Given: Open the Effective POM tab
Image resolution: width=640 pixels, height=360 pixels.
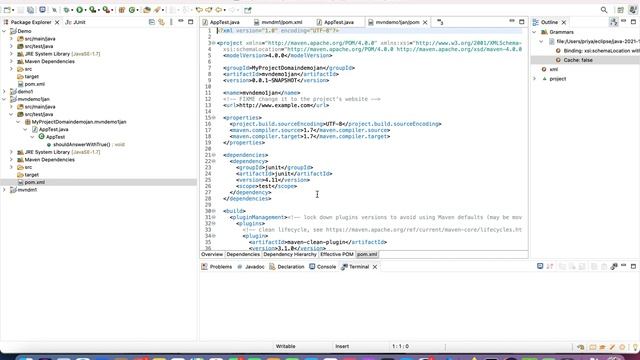Looking at the screenshot, I should coord(337,254).
